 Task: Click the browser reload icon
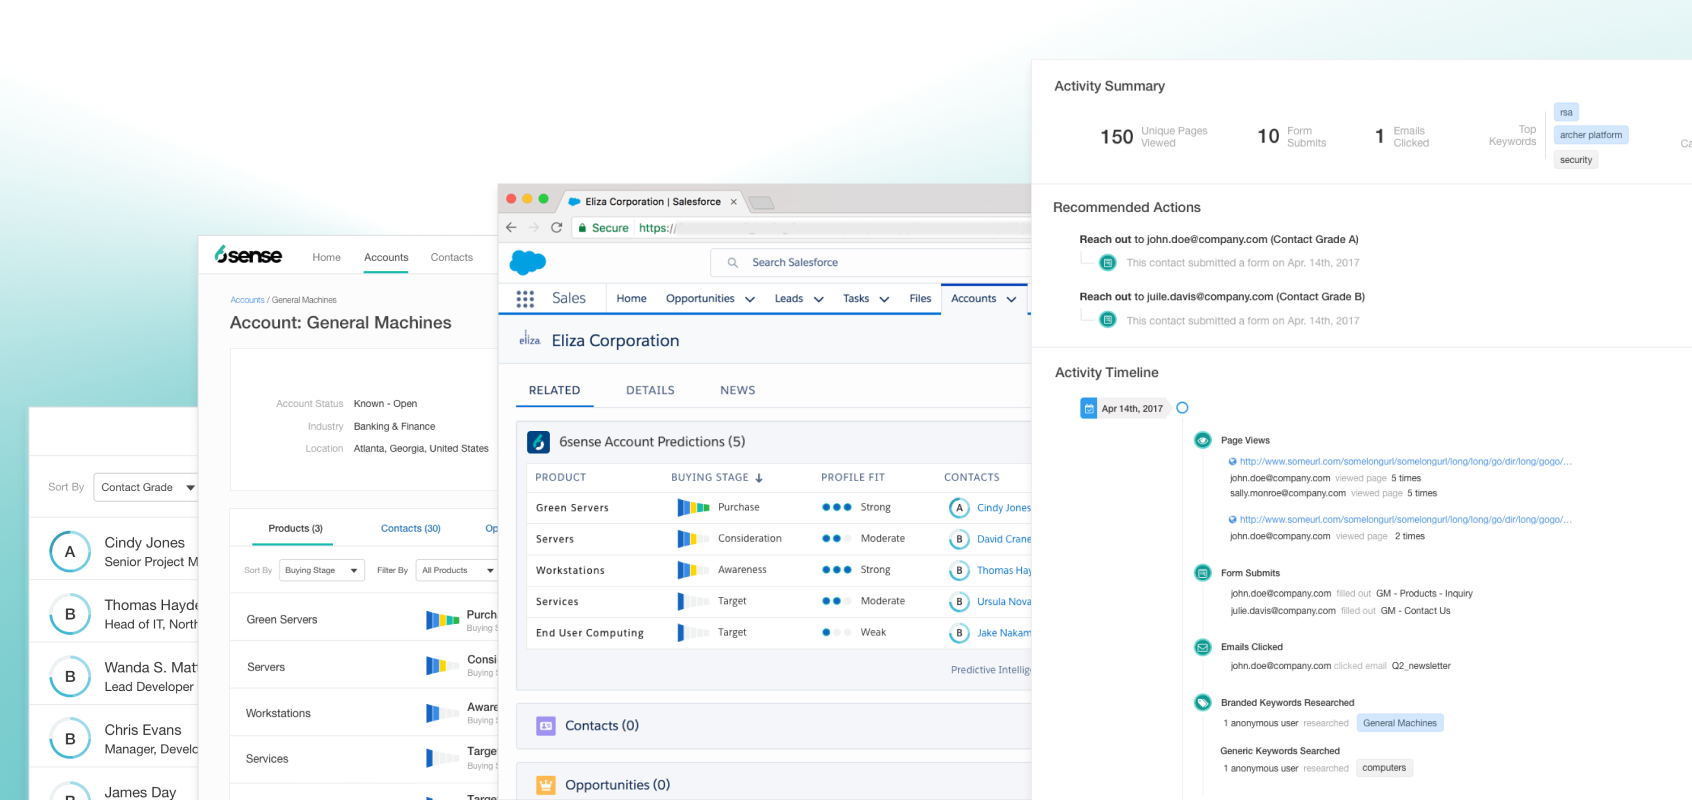click(557, 228)
